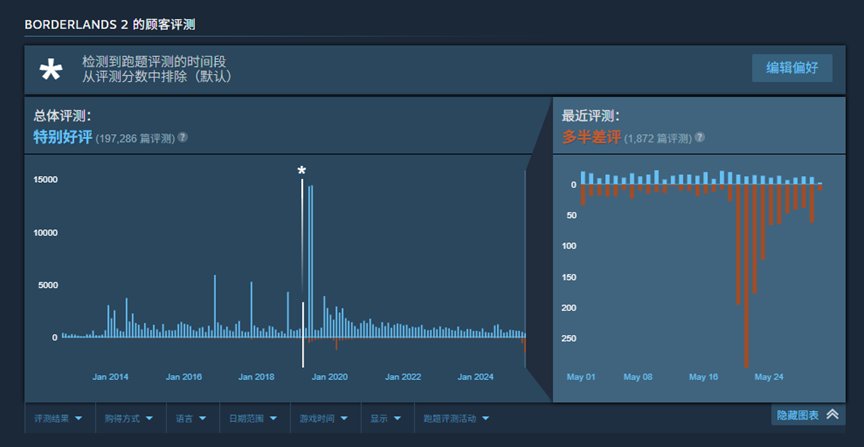Image resolution: width=864 pixels, height=447 pixels.
Task: Click the large asterisk icon in notice banner
Action: coord(51,71)
